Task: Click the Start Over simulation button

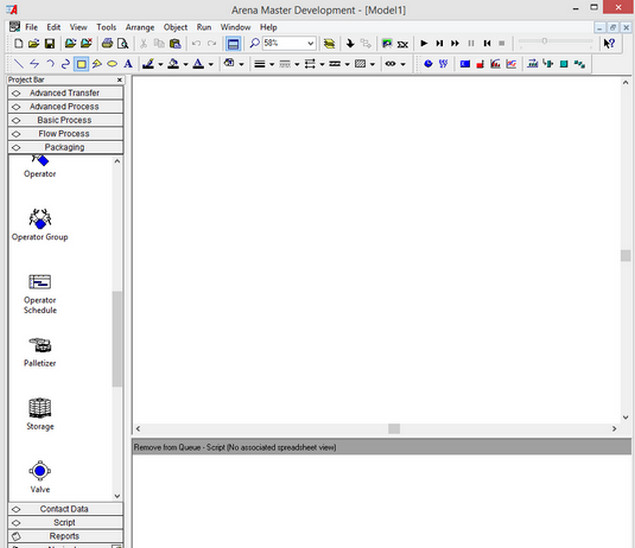Action: pyautogui.click(x=487, y=43)
